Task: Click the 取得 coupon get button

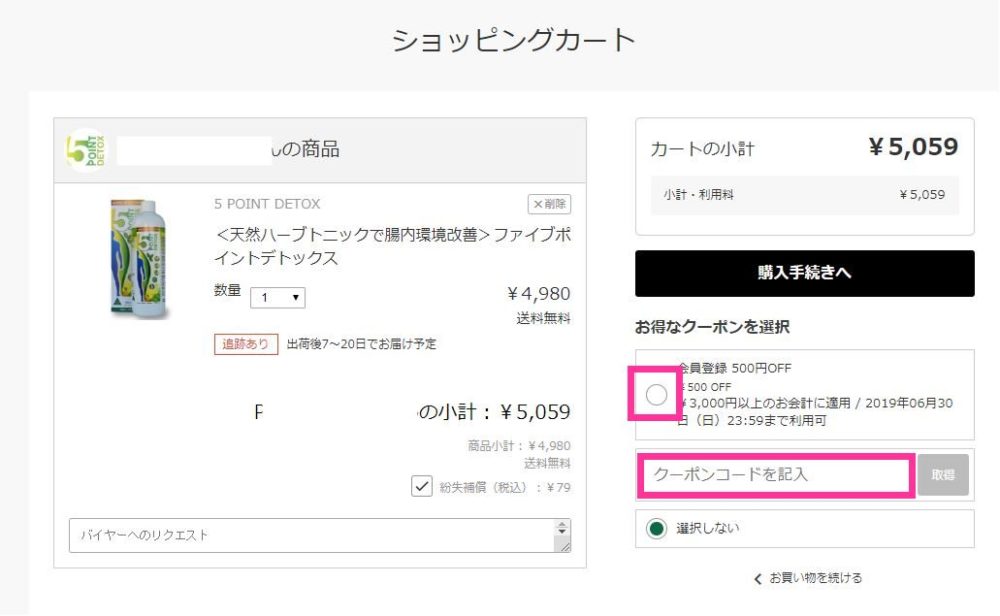Action: pyautogui.click(x=943, y=475)
